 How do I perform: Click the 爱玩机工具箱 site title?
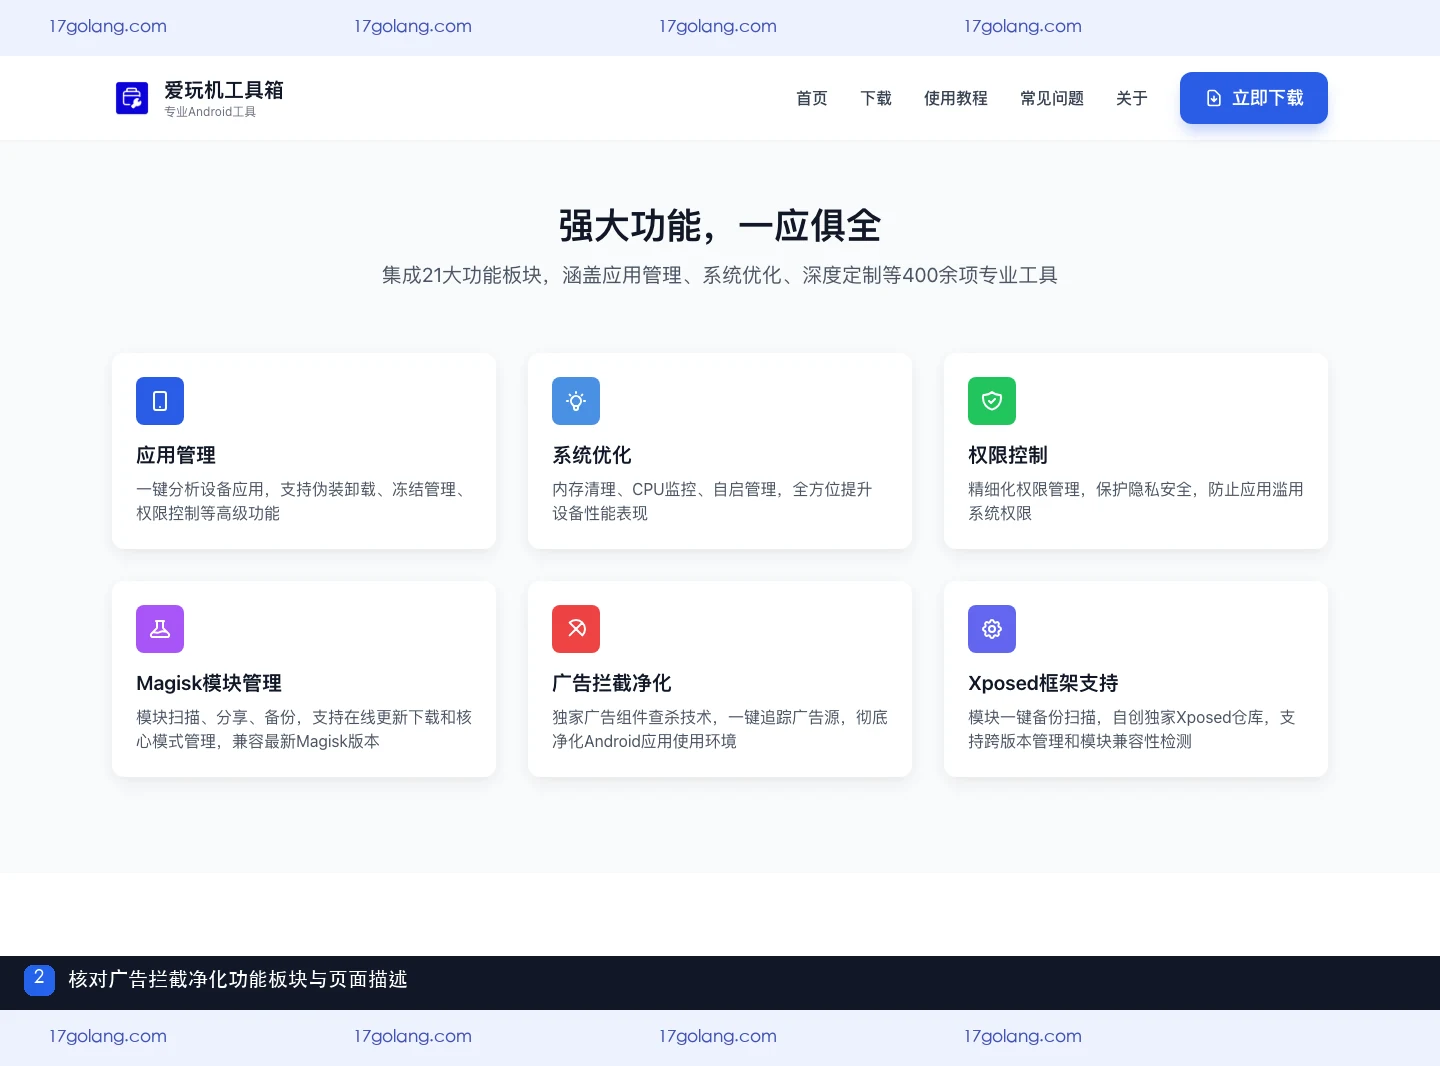pos(224,90)
